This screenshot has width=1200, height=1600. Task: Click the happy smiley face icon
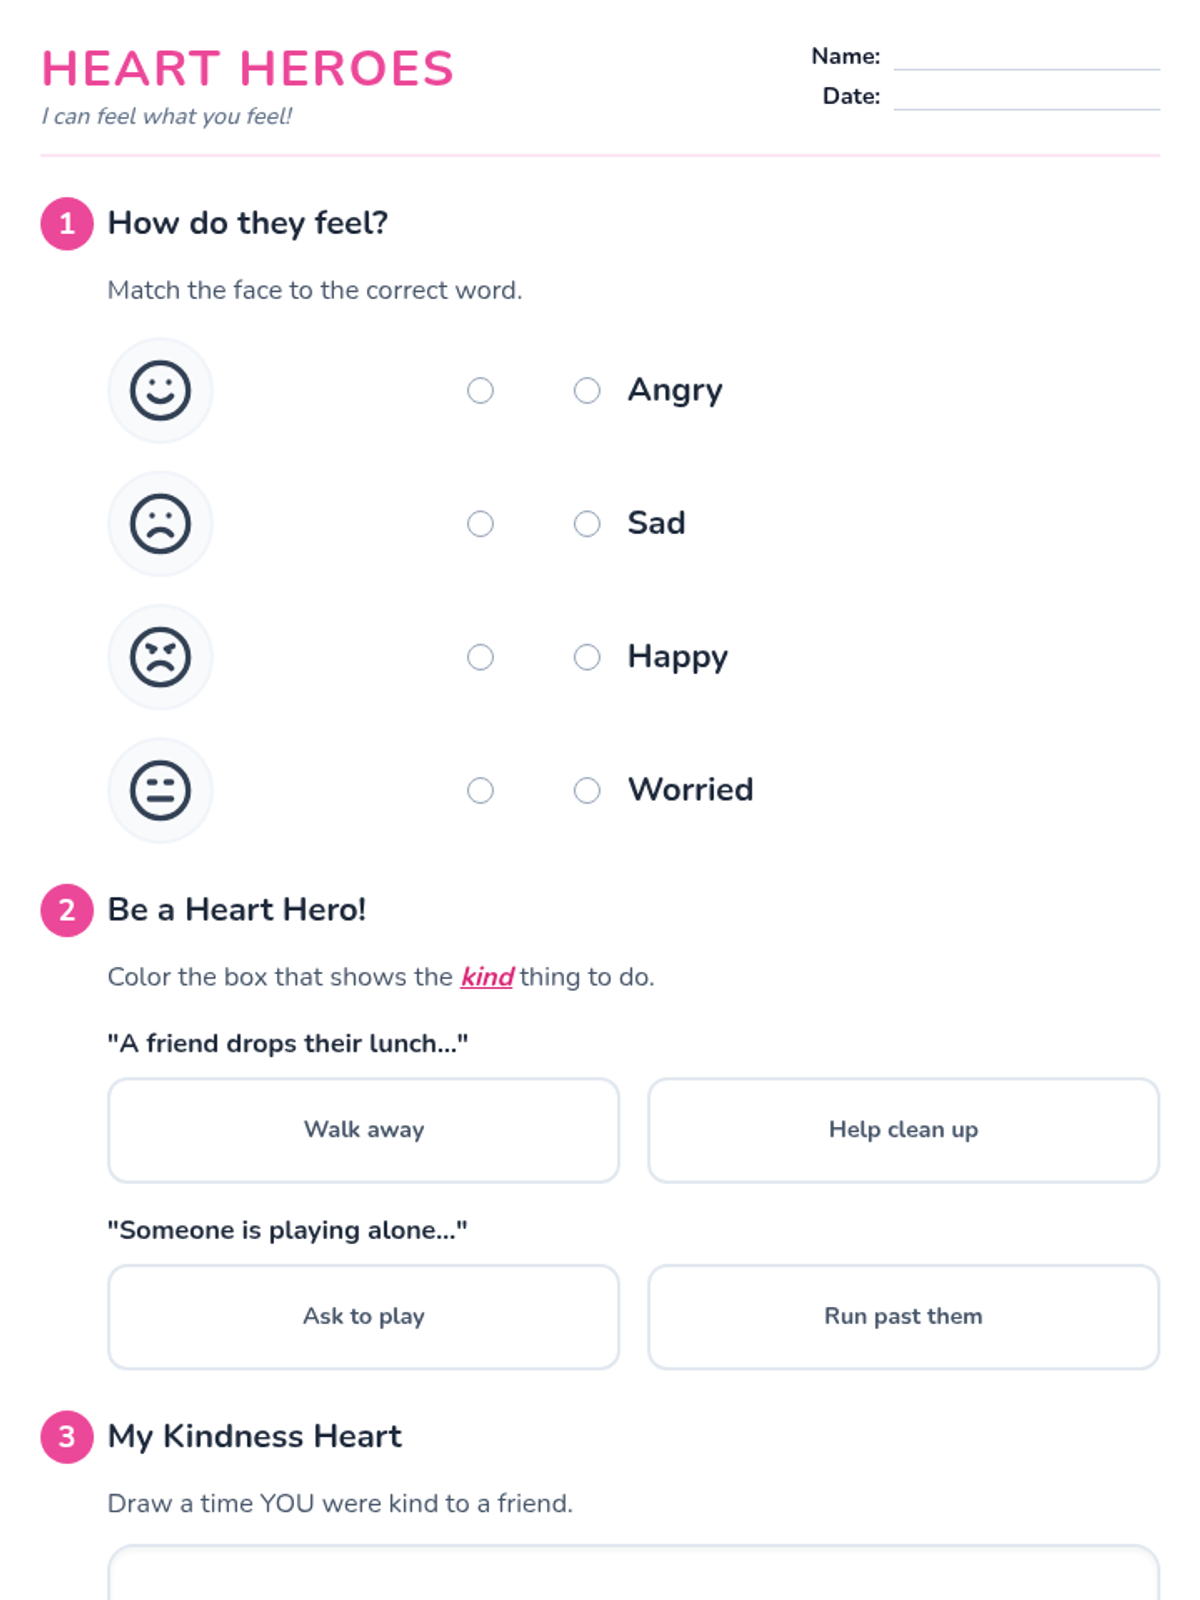tap(160, 390)
